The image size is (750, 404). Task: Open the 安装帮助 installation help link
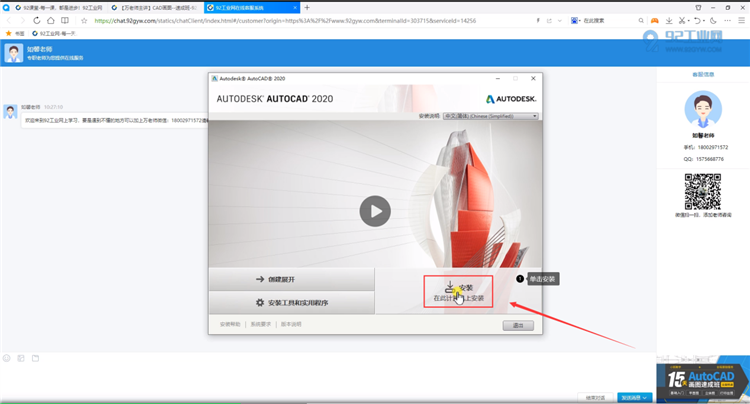230,324
